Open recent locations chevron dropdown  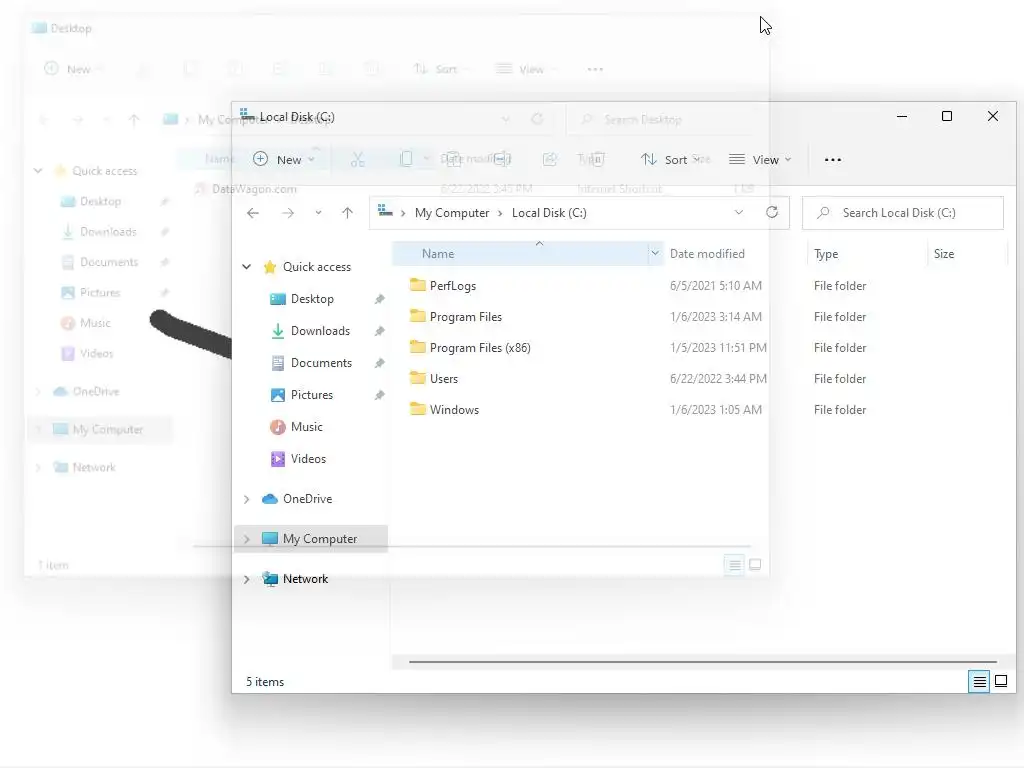click(318, 213)
